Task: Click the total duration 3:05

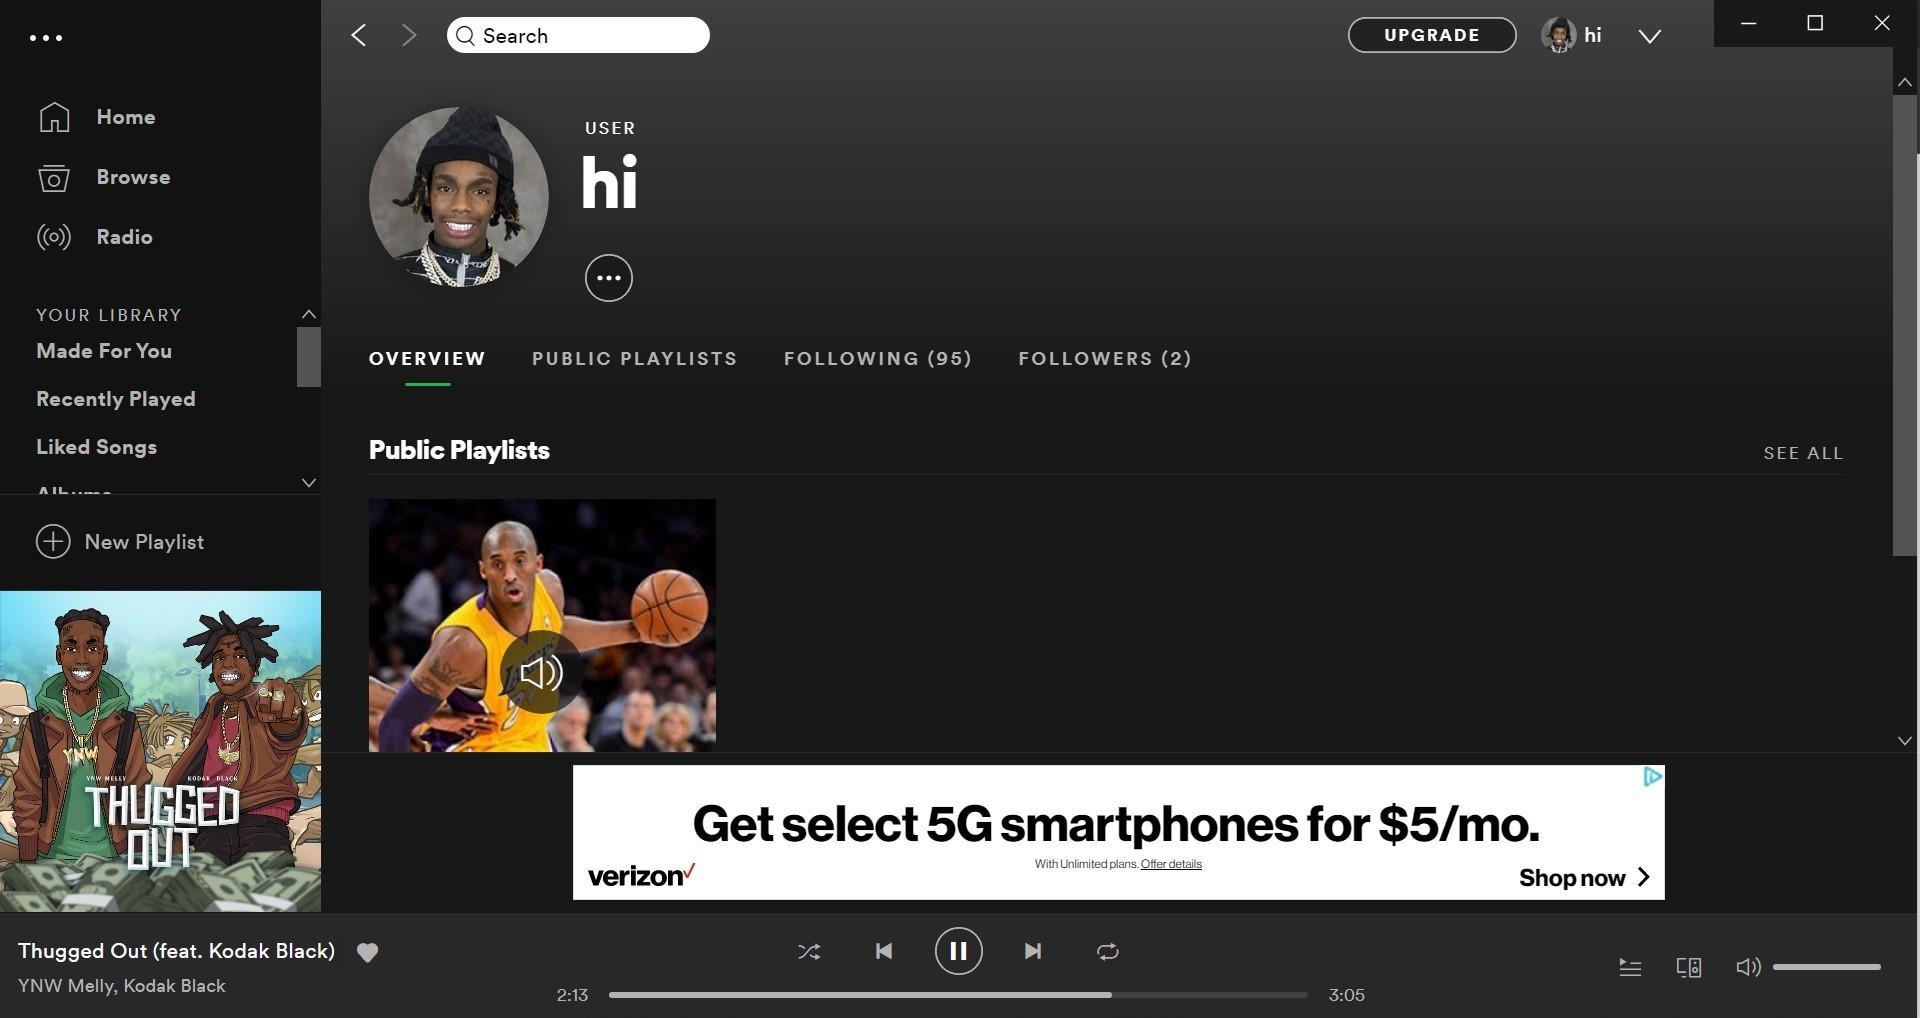Action: 1346,995
